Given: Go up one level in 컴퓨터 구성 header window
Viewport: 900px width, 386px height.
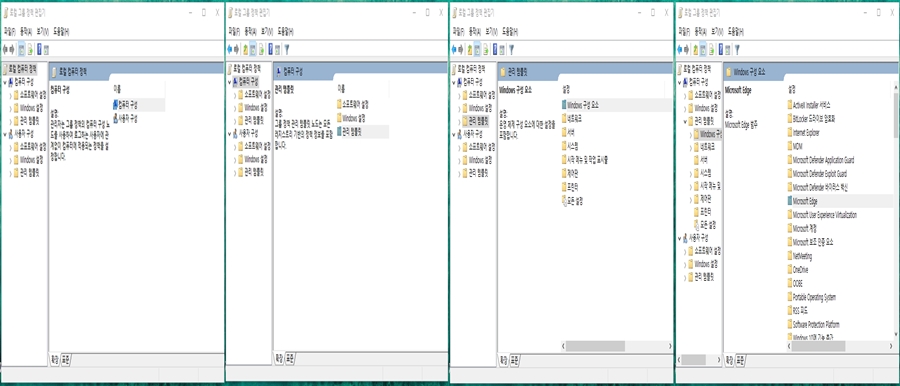Looking at the screenshot, I should click(245, 49).
